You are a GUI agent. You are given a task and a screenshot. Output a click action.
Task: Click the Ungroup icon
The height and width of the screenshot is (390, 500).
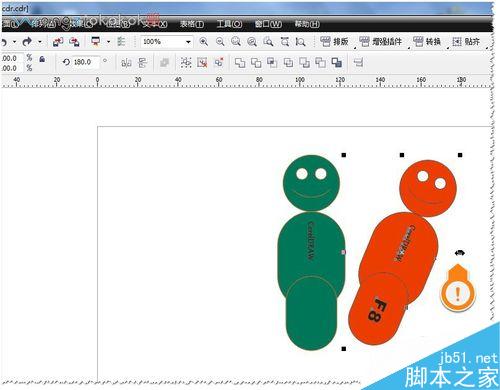tap(202, 63)
